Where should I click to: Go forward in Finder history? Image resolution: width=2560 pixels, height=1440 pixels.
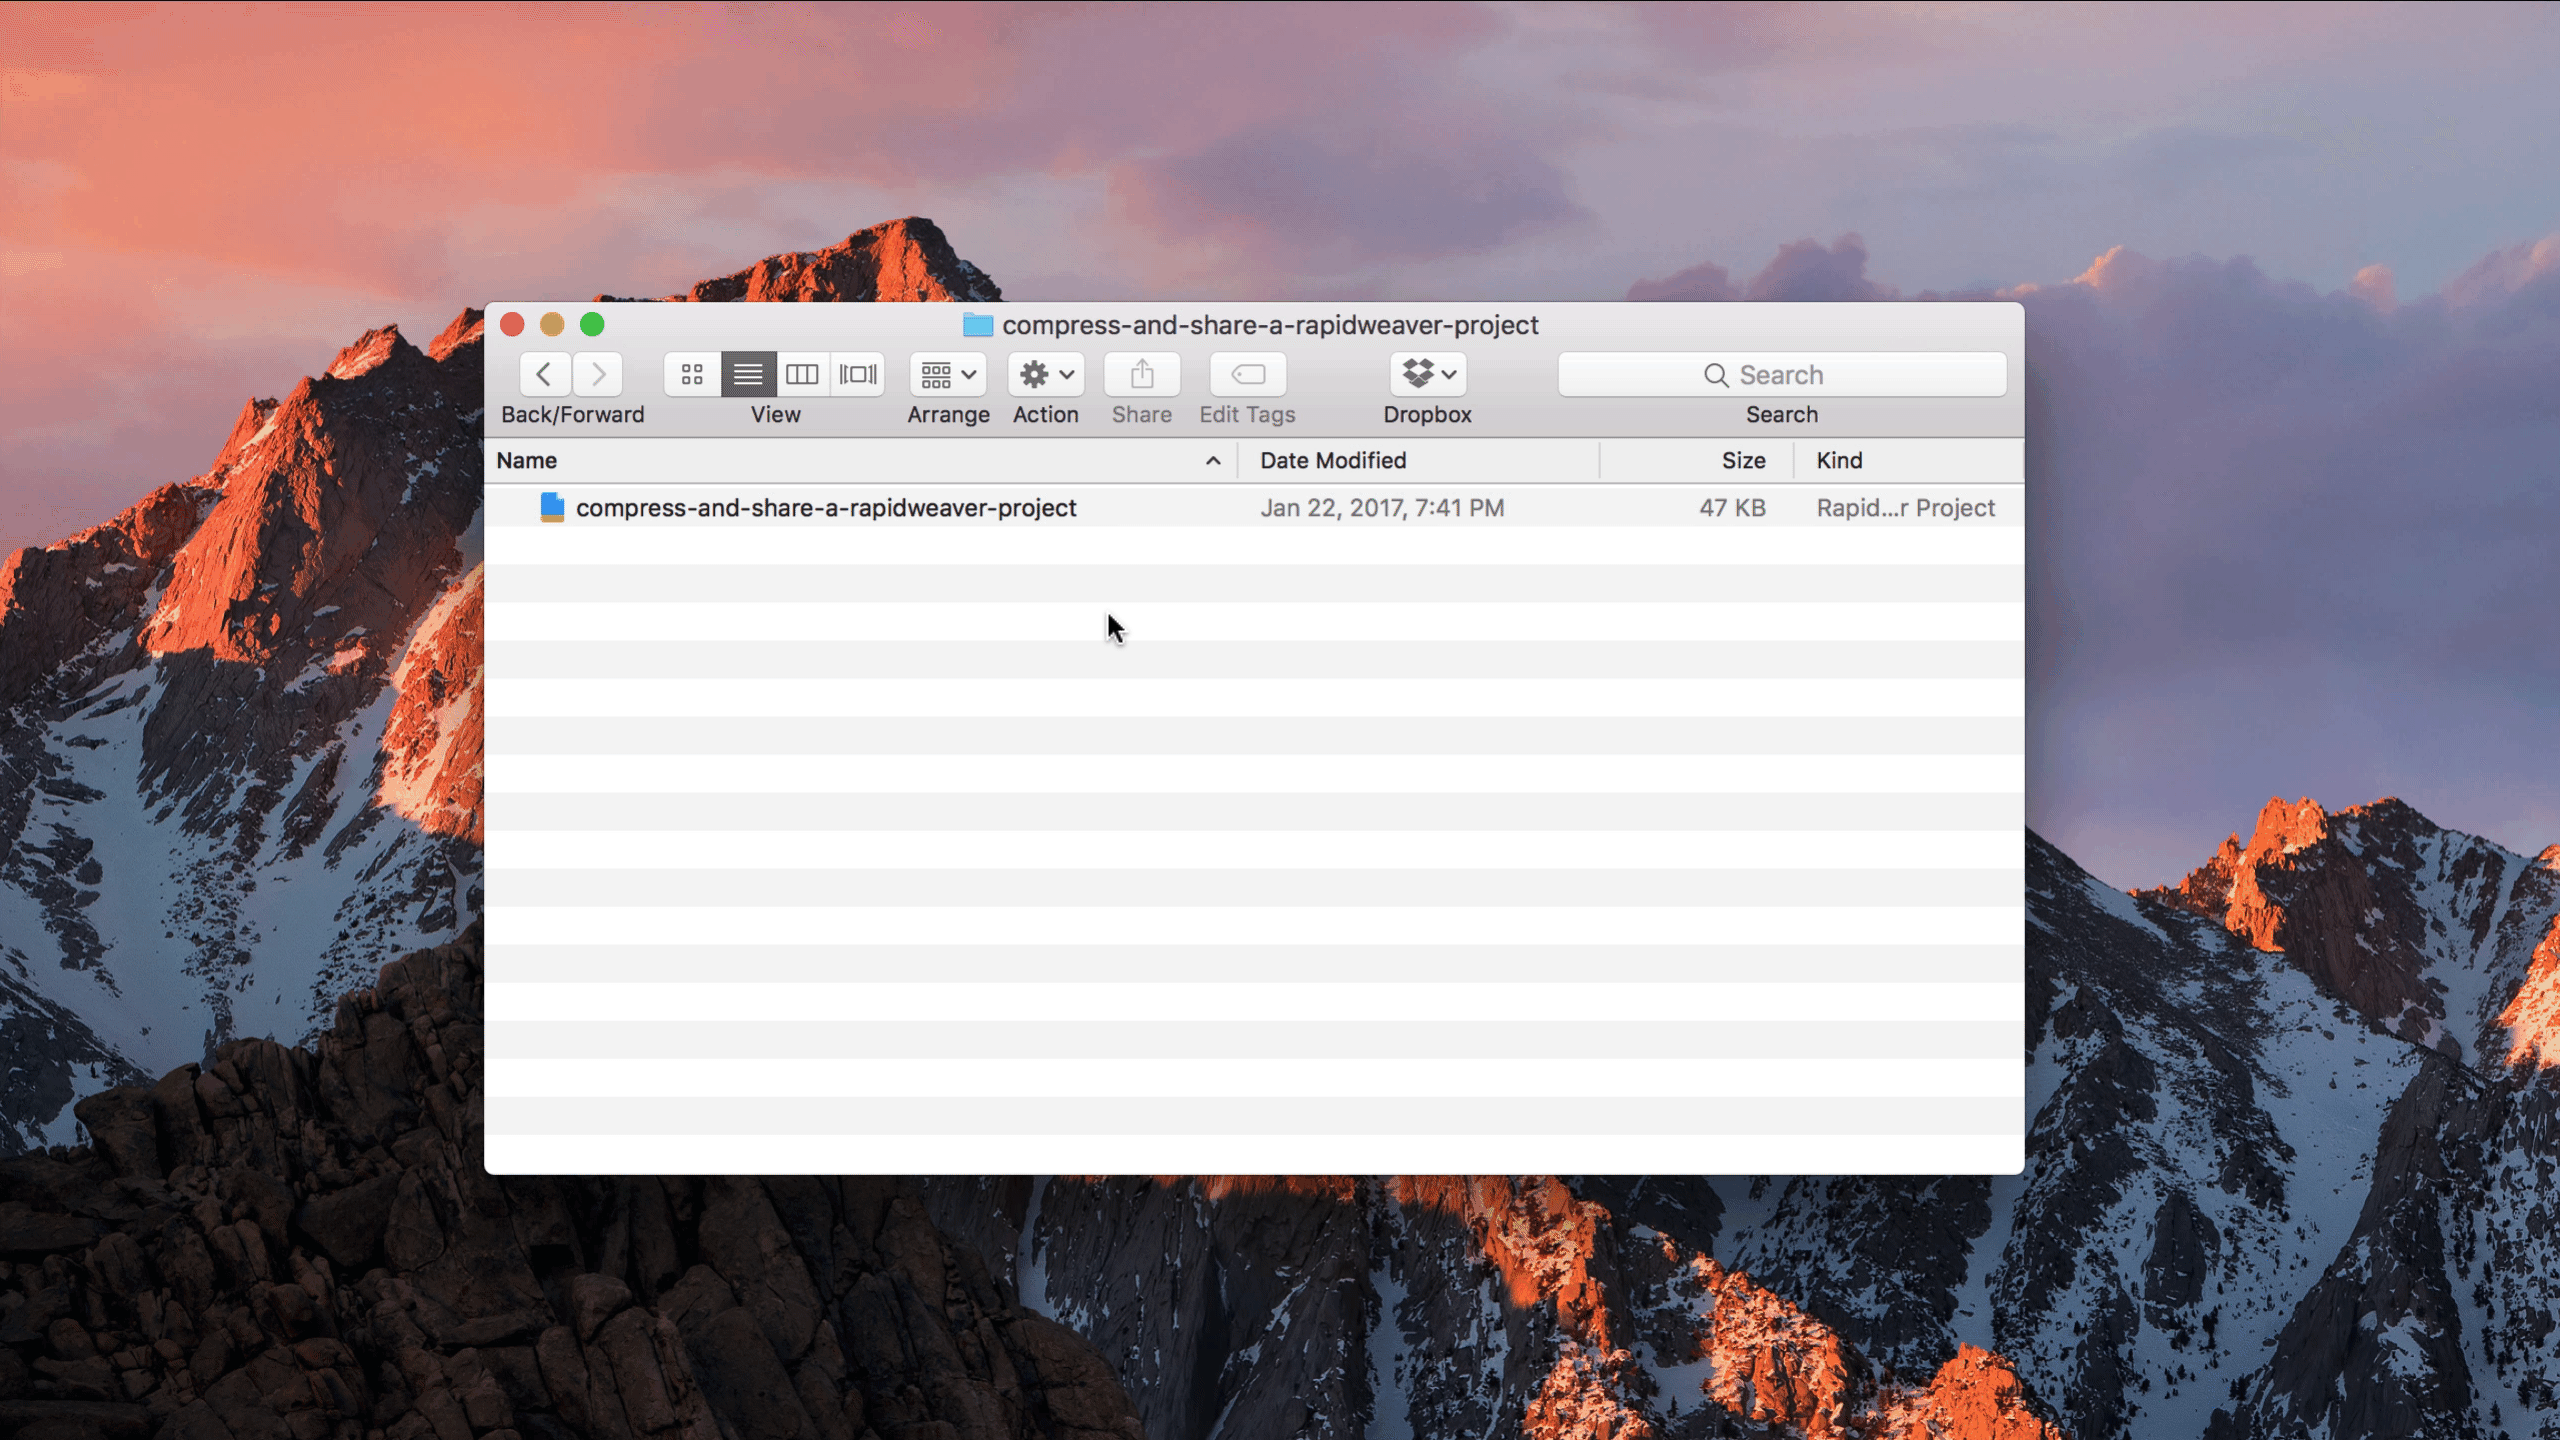(598, 374)
